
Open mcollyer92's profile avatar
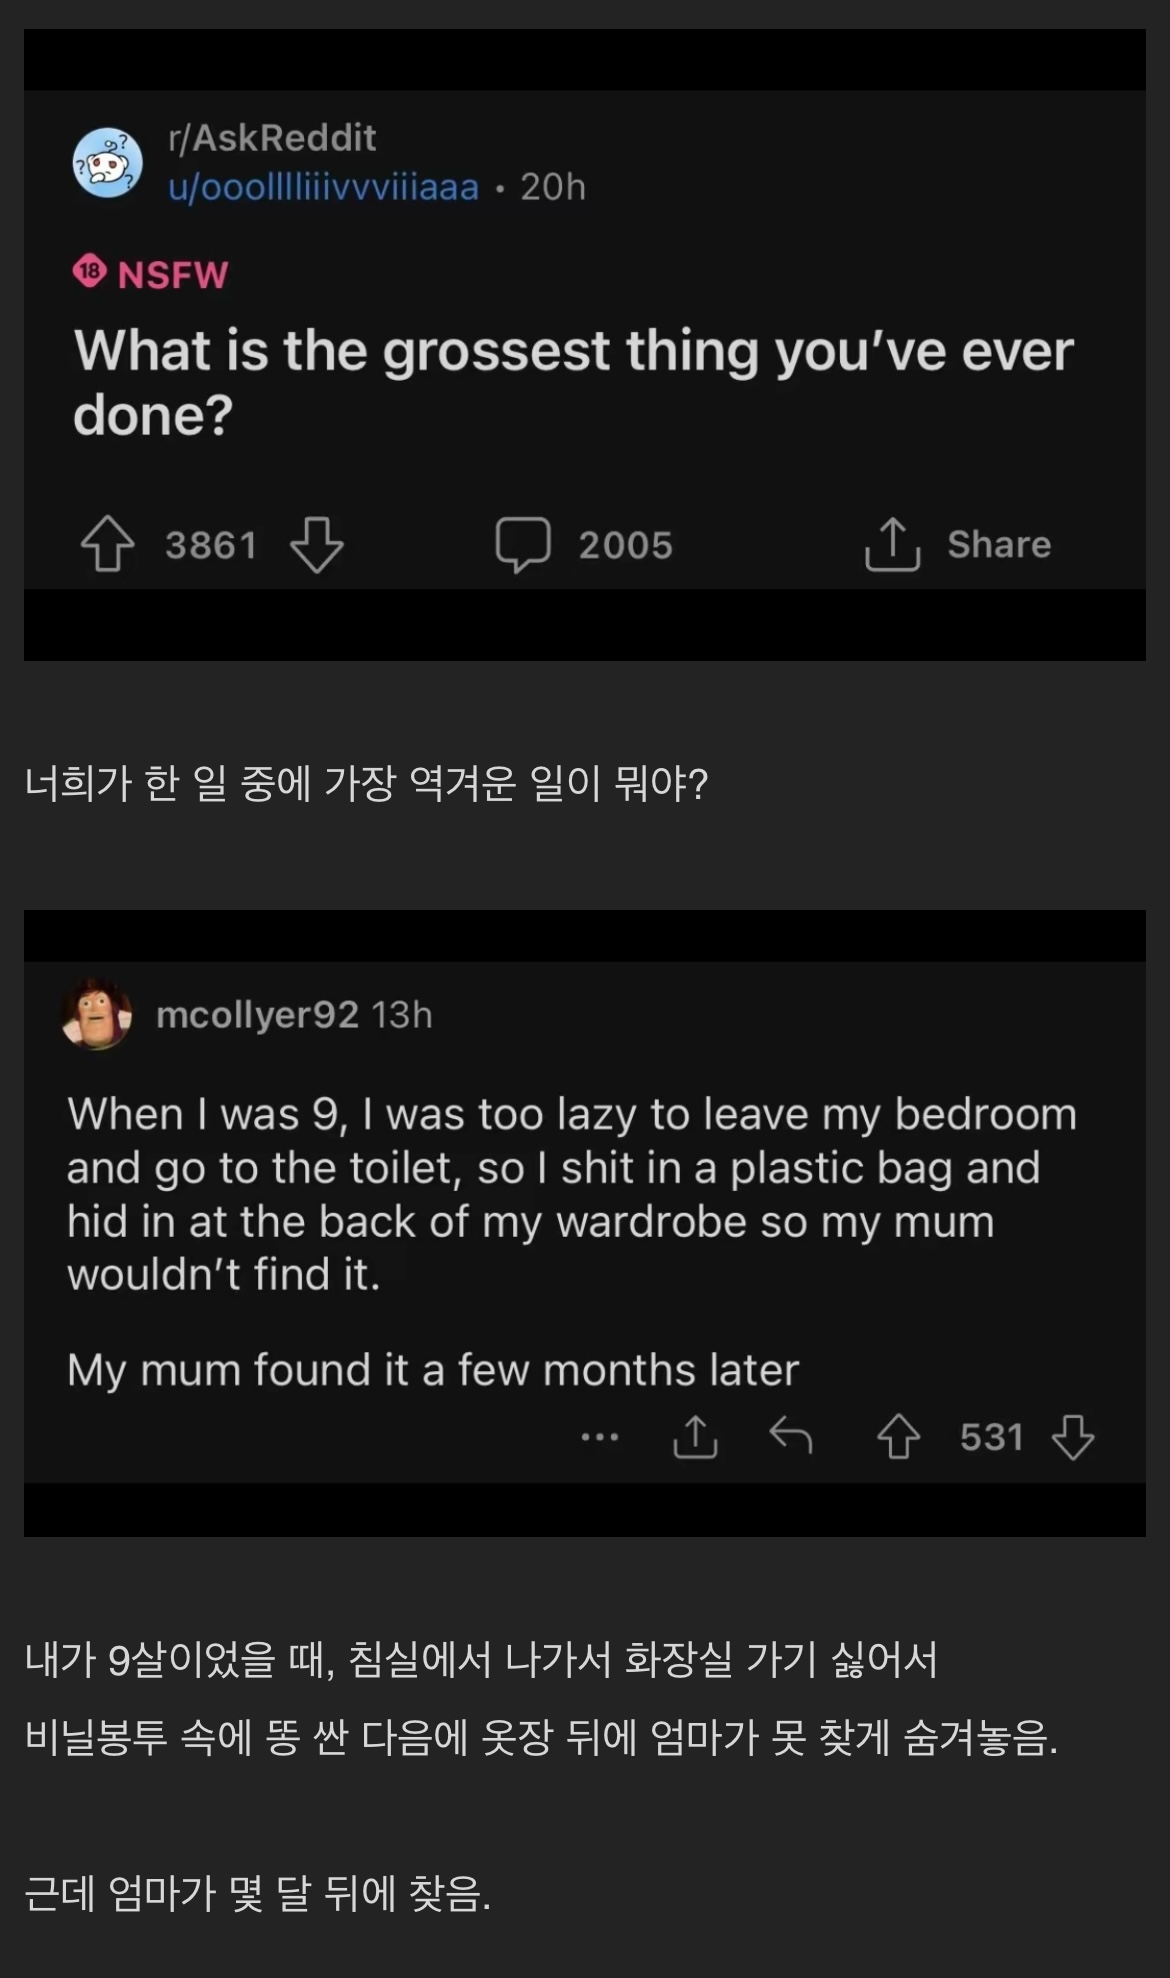pyautogui.click(x=97, y=1014)
